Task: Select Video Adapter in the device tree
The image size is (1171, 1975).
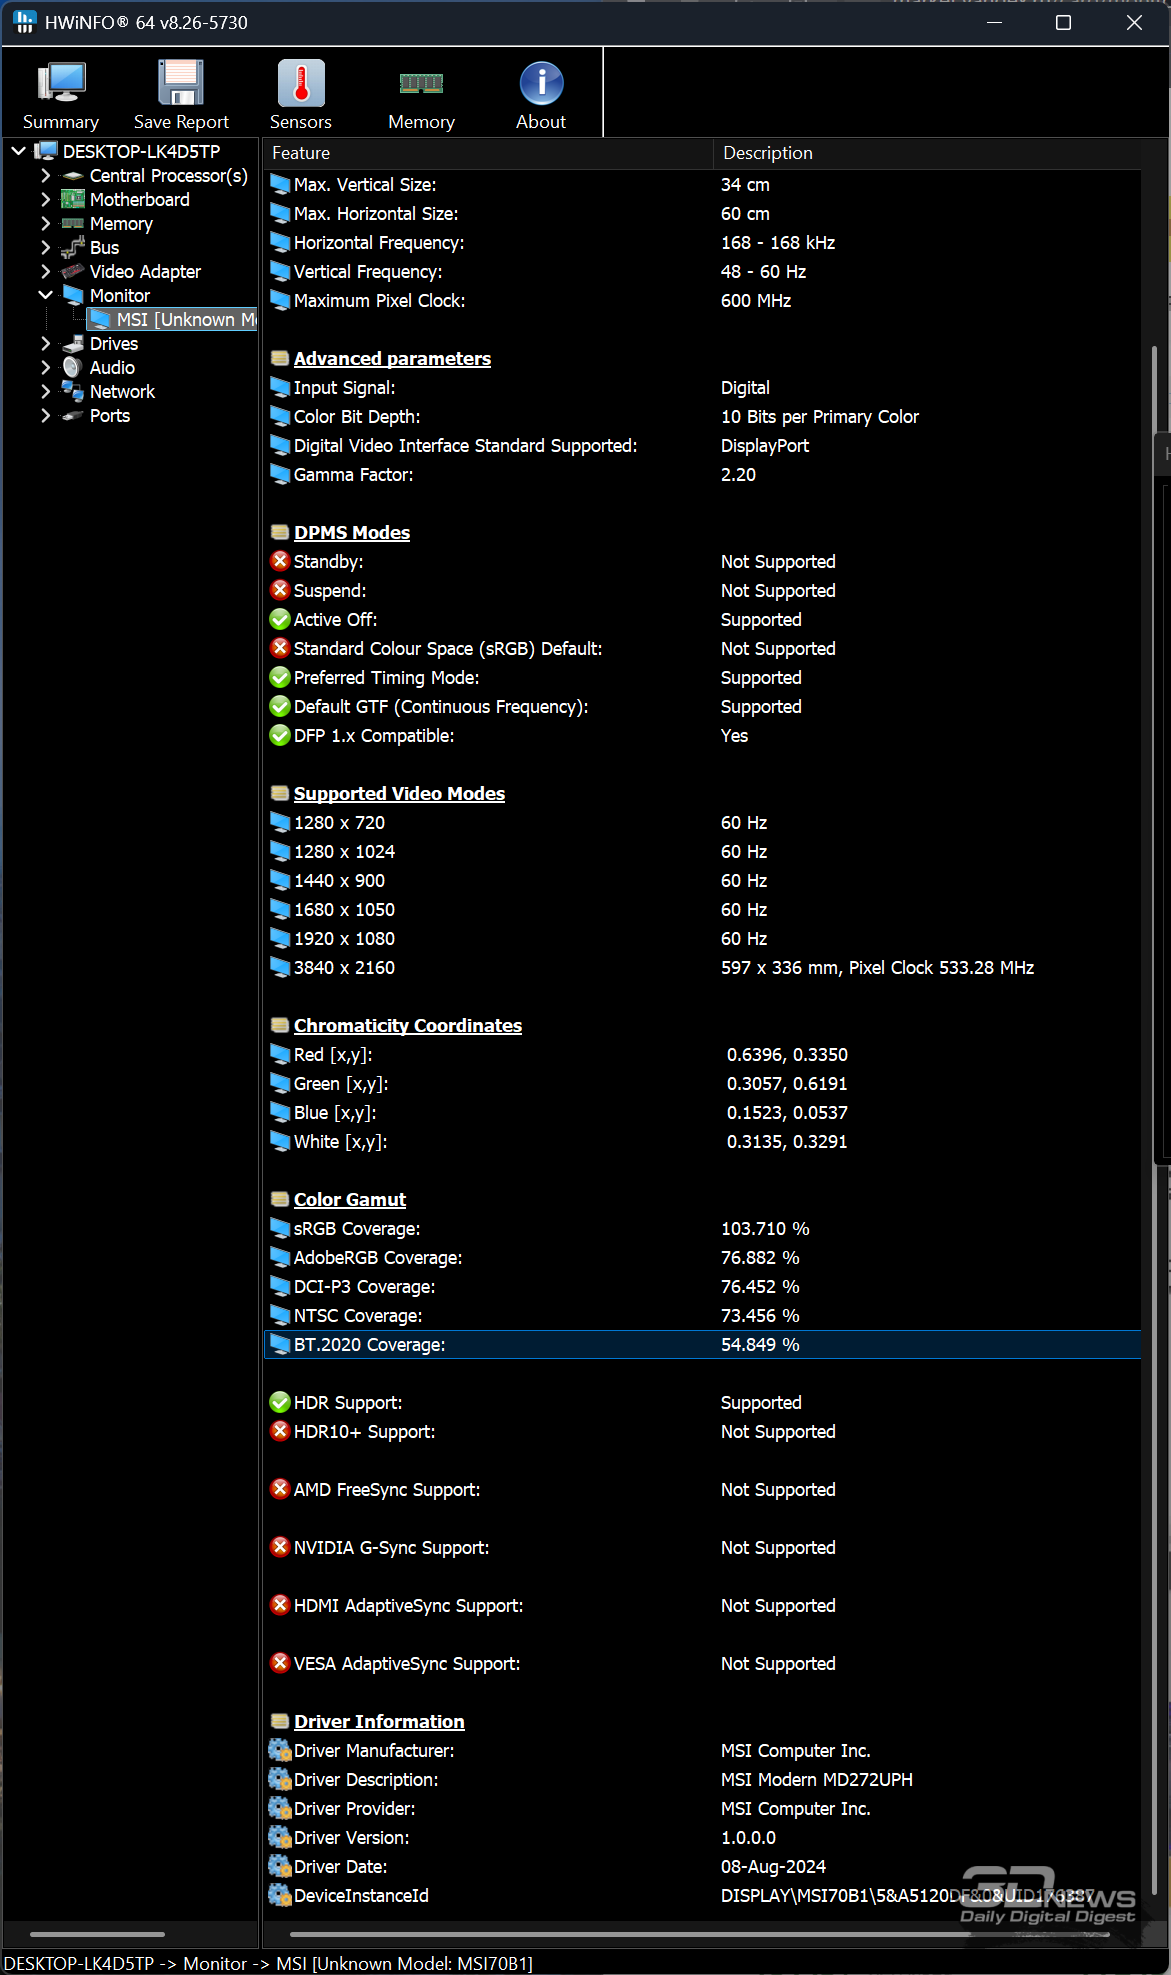Action: tap(145, 272)
